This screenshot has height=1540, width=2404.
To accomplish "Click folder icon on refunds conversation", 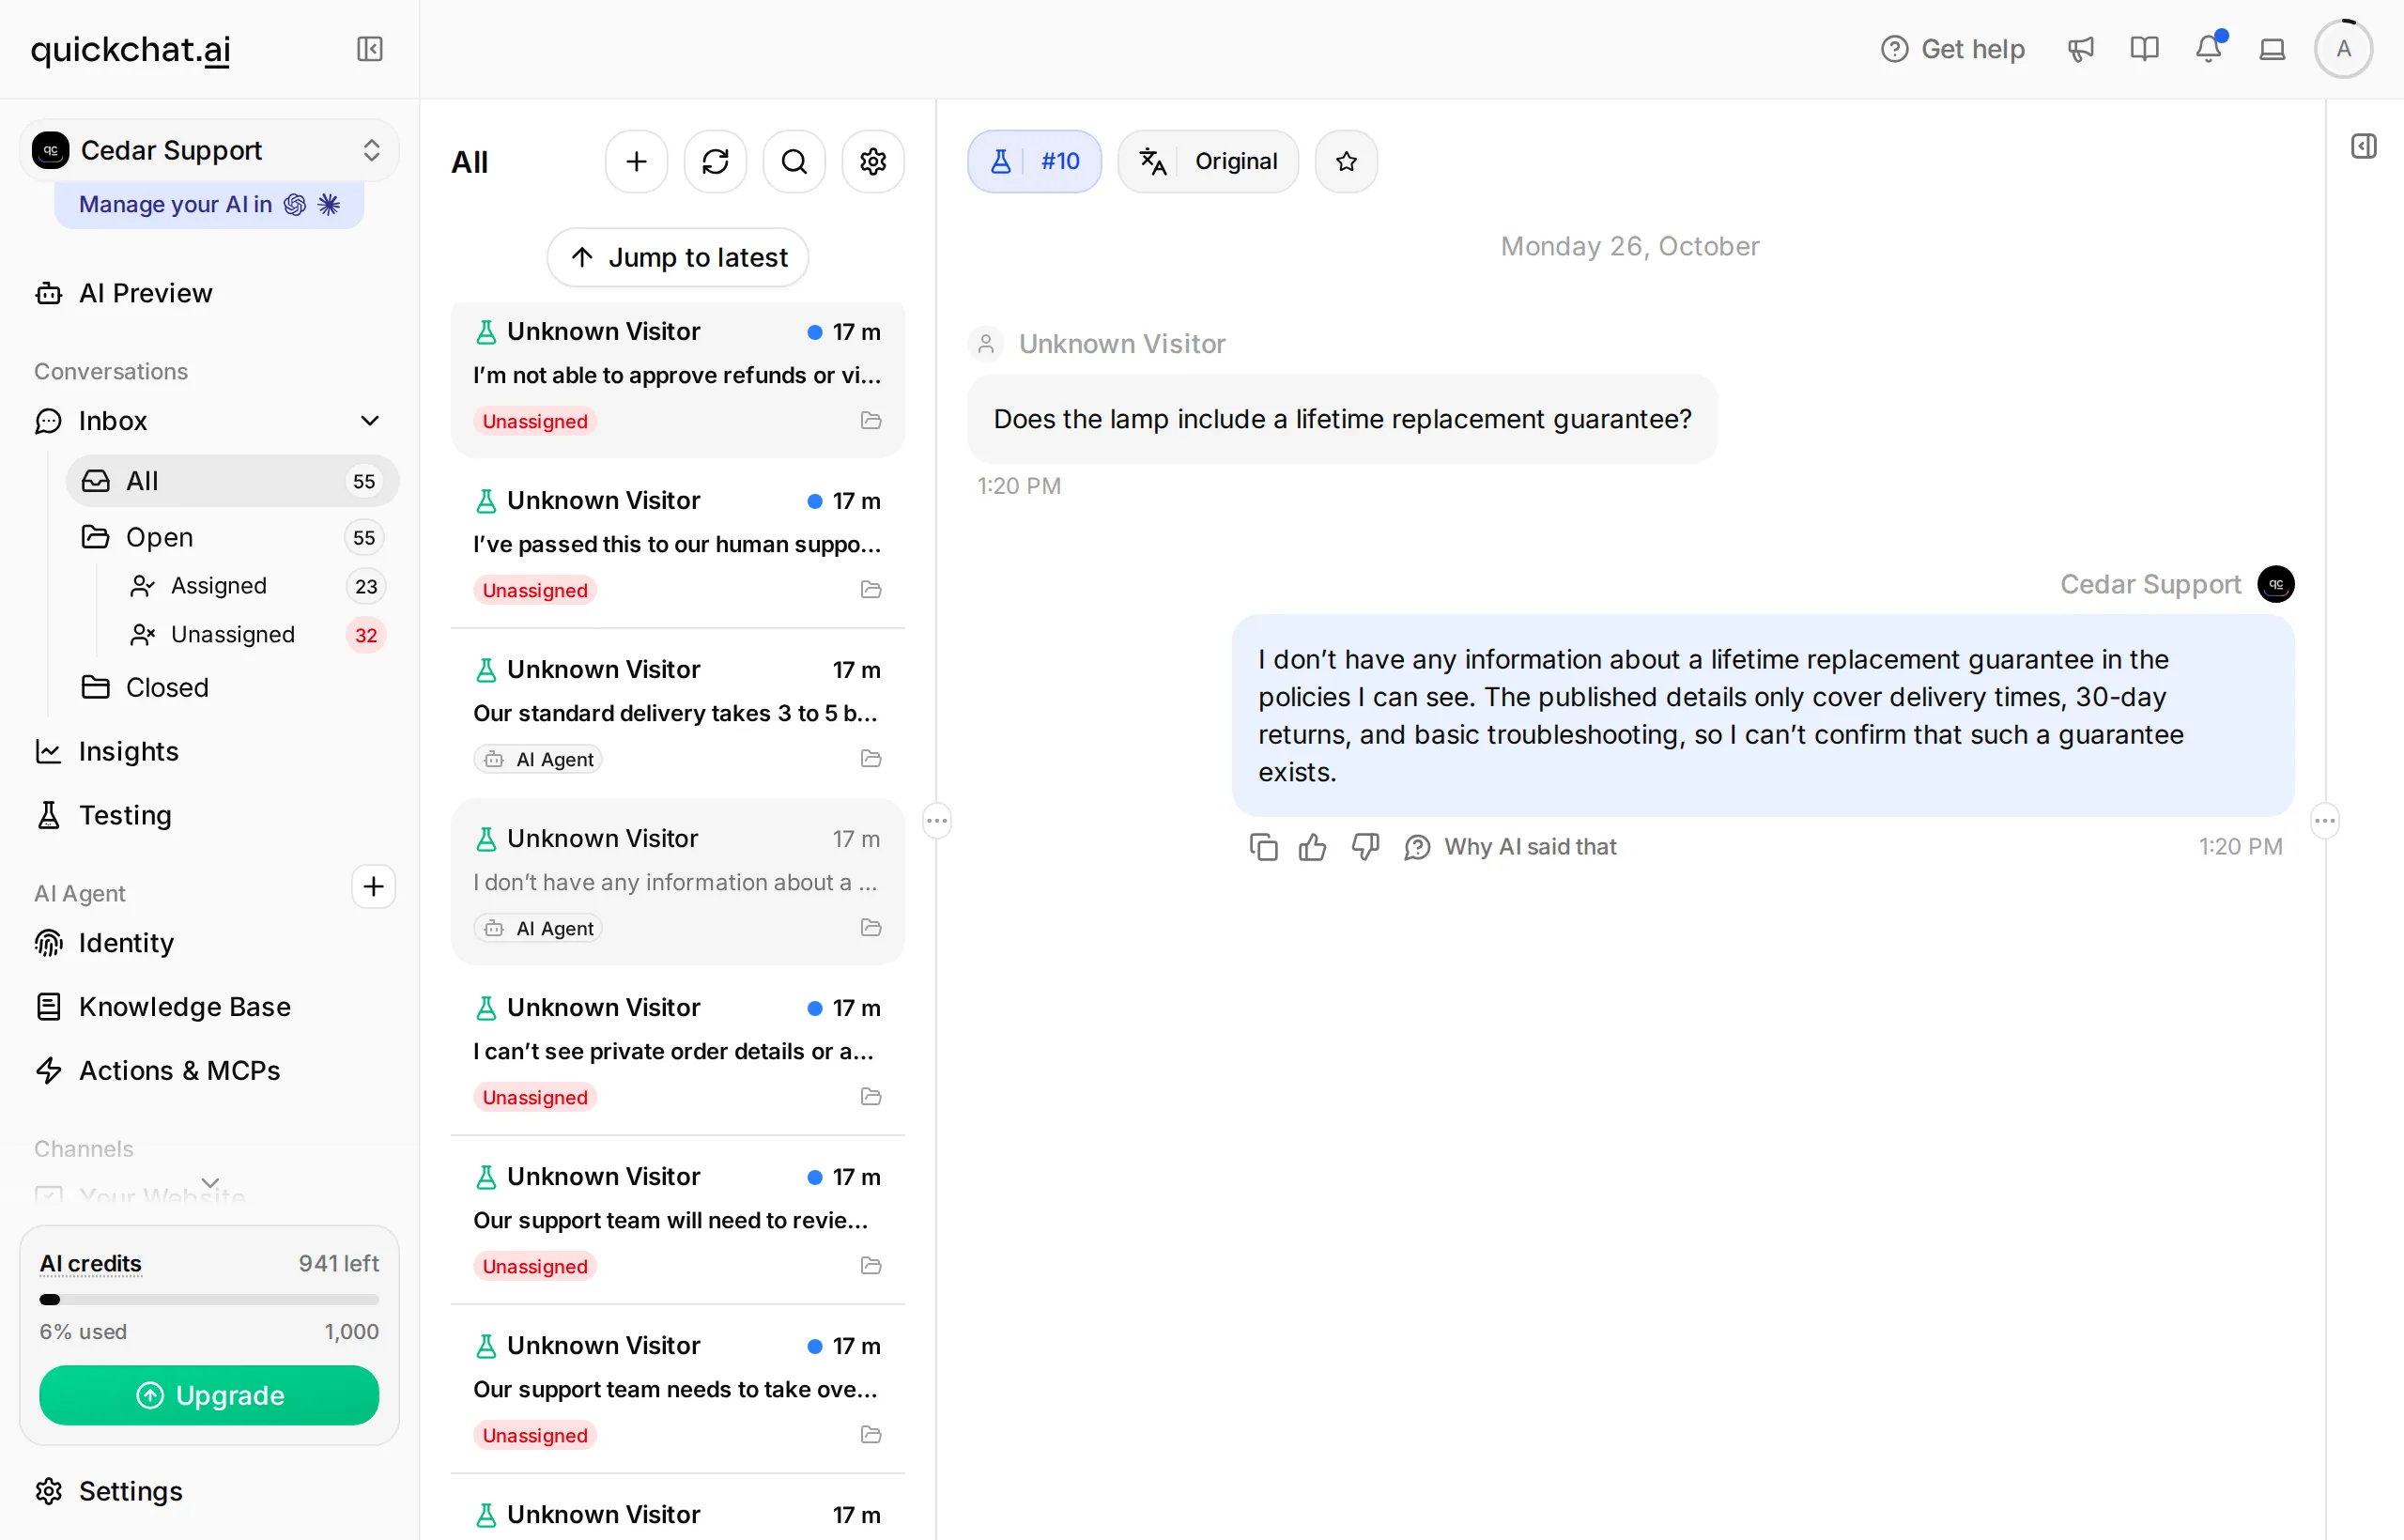I will [871, 421].
